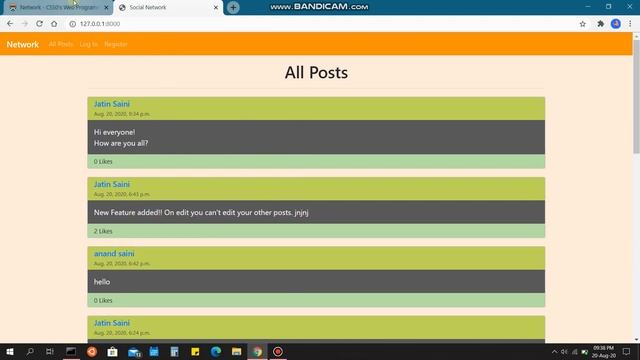Image resolution: width=640 pixels, height=360 pixels.
Task: Open the volume control in tray
Action: click(564, 351)
